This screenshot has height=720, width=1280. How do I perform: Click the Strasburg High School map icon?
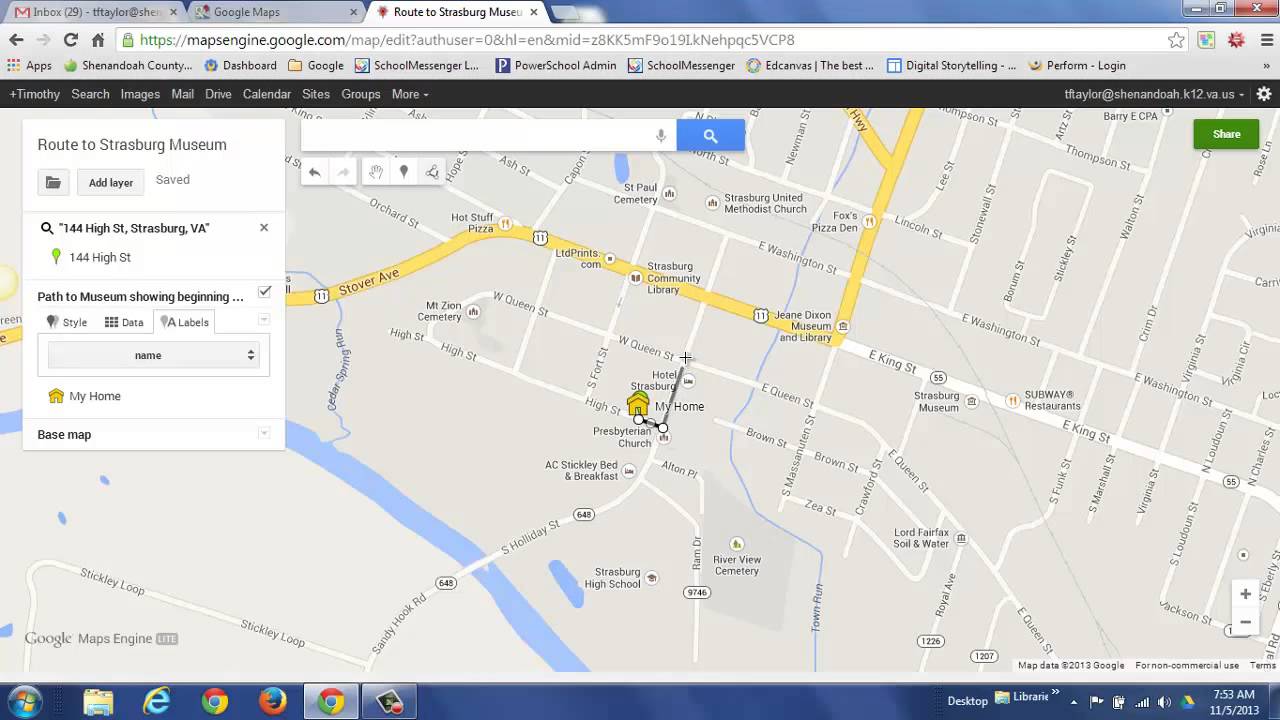[x=651, y=578]
